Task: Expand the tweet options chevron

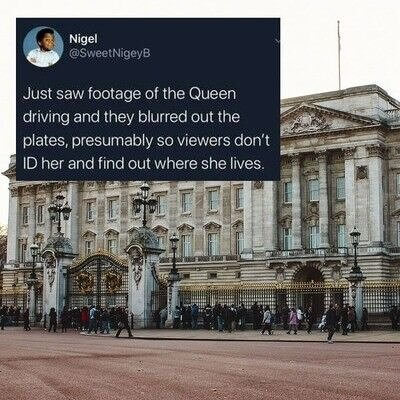Action: click(276, 41)
